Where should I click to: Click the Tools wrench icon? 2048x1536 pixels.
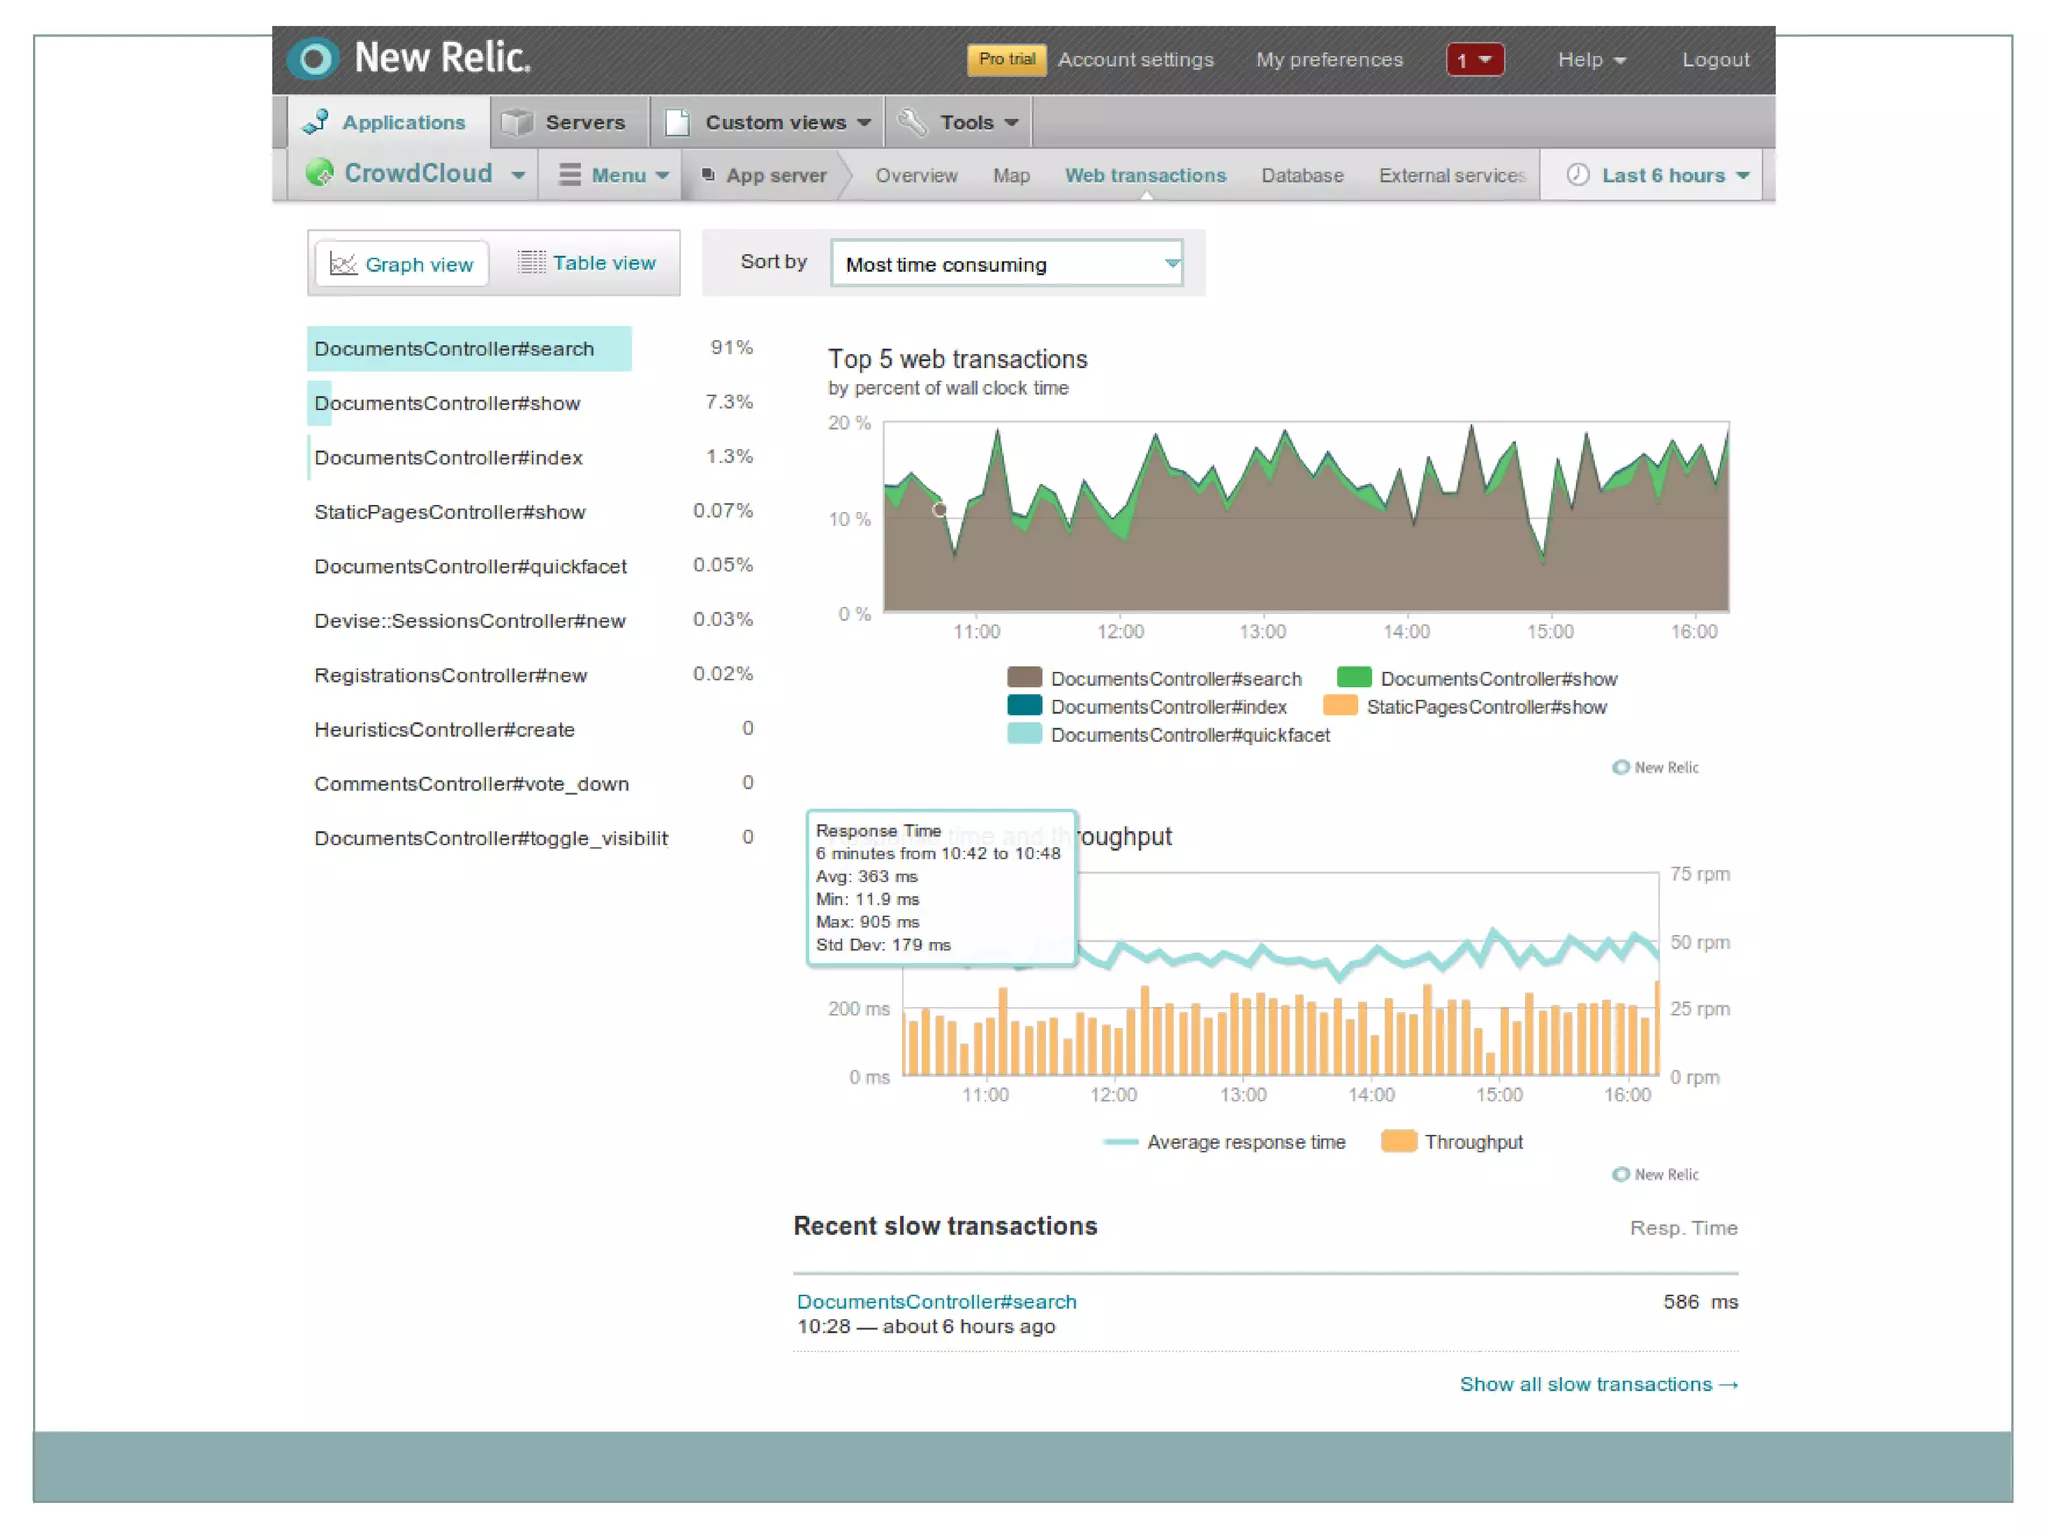[x=912, y=122]
